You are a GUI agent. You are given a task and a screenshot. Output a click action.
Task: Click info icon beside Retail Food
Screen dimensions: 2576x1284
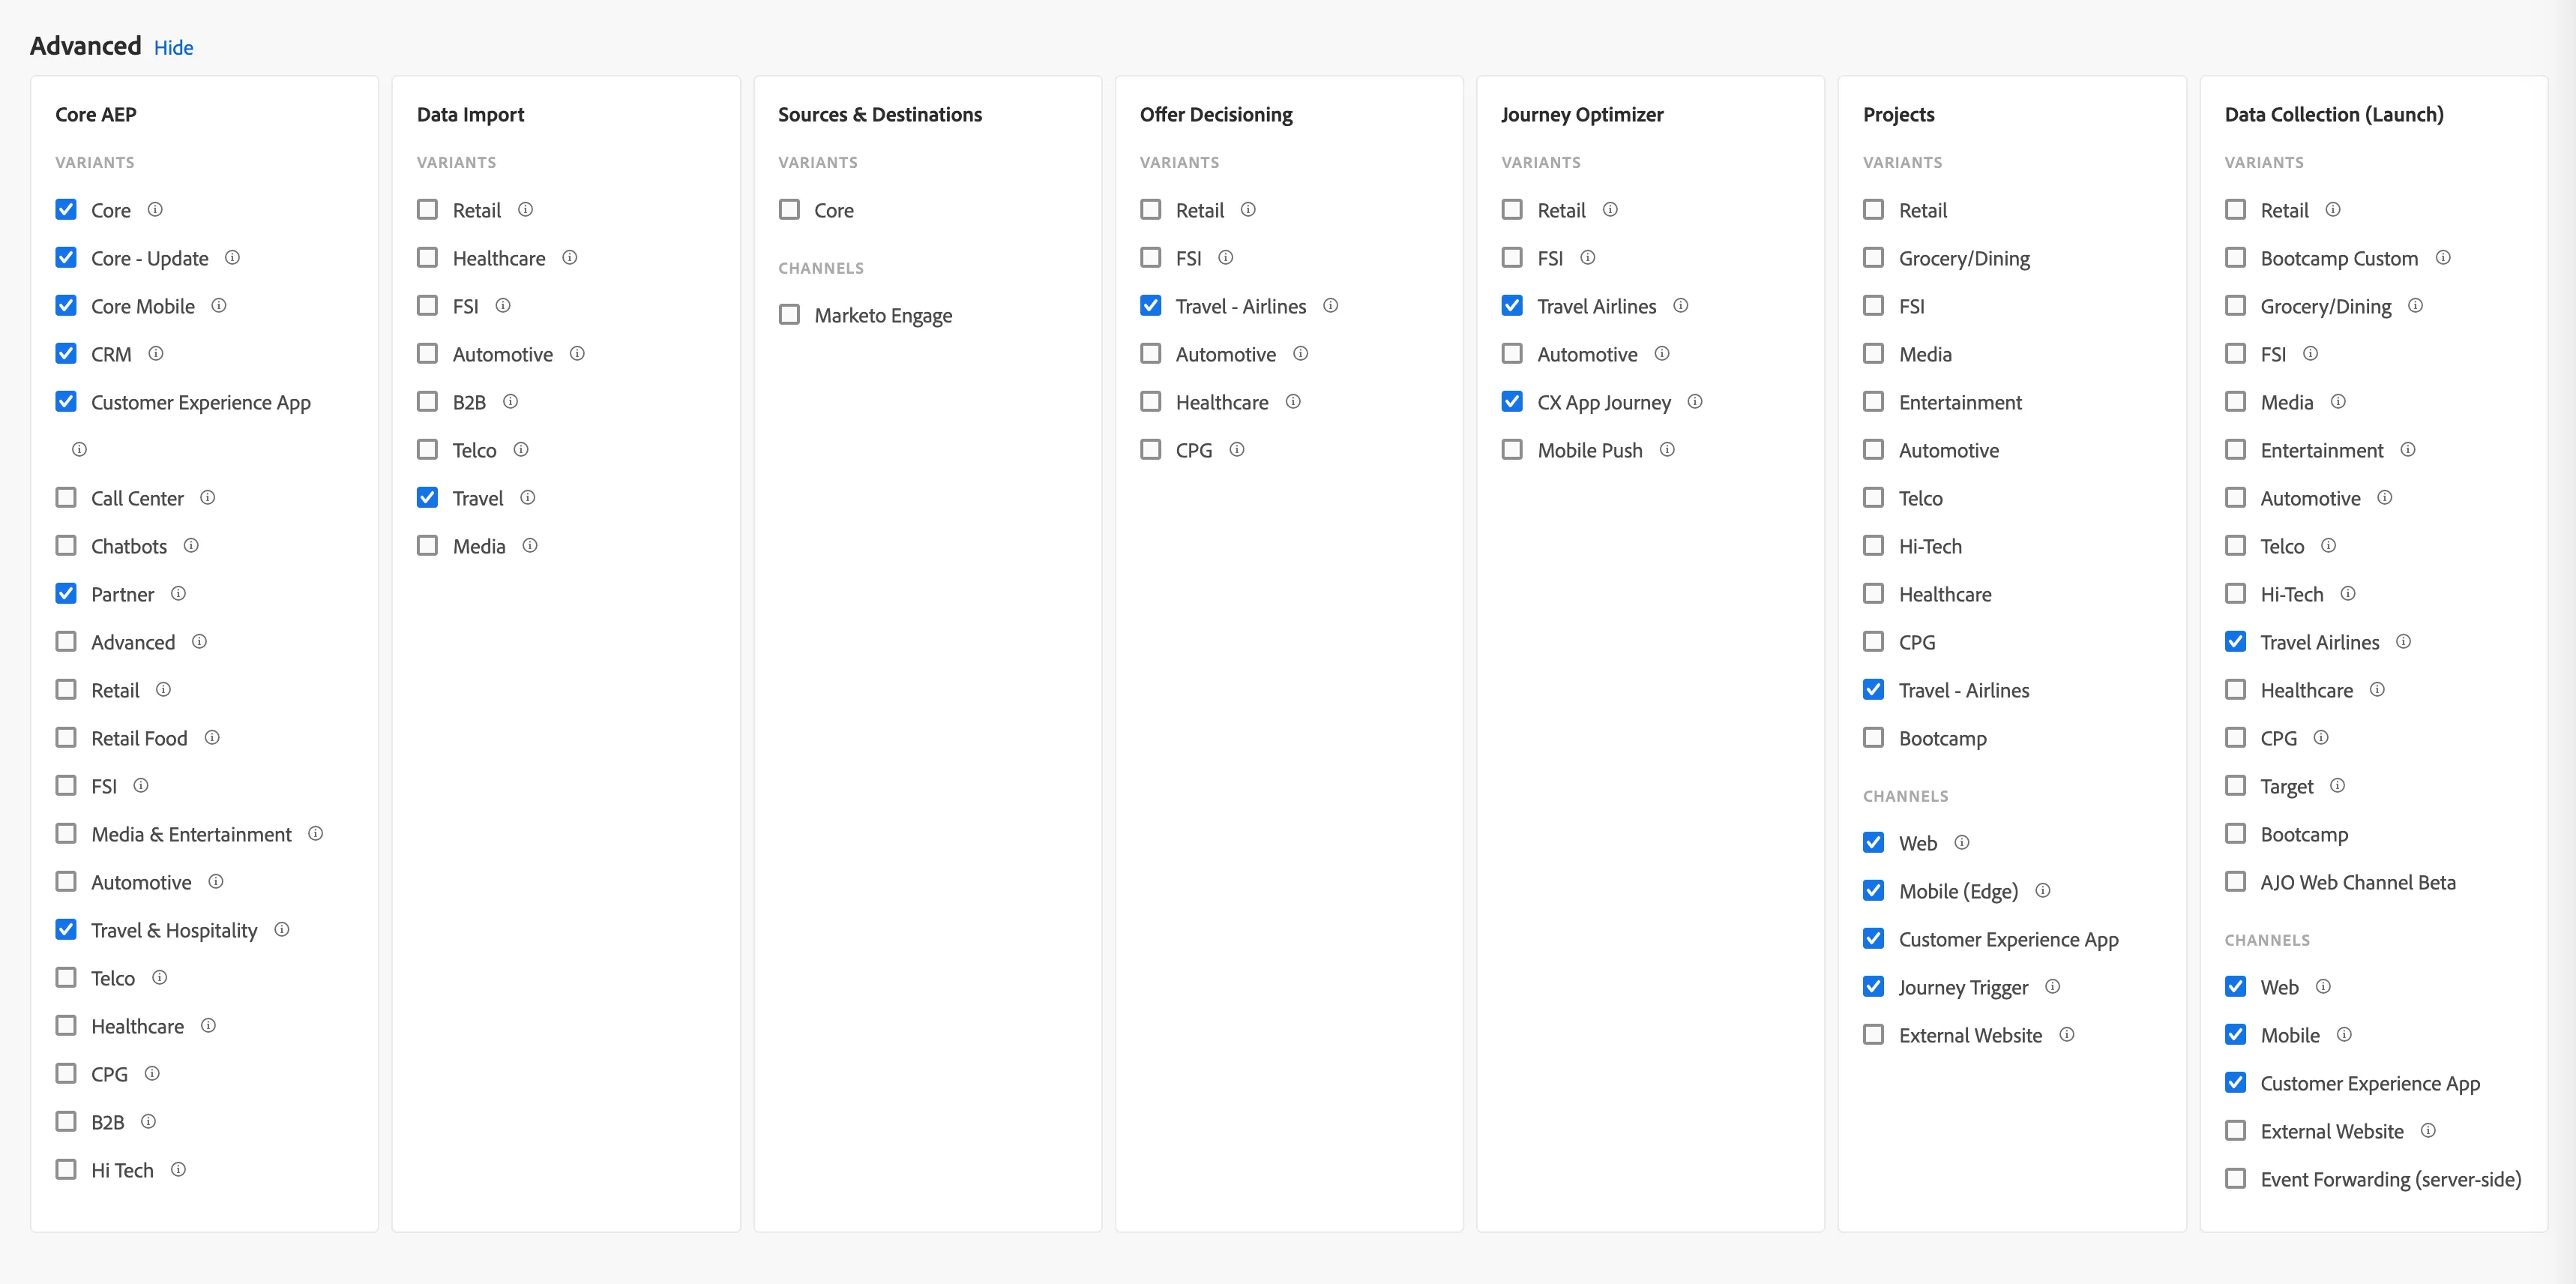212,737
